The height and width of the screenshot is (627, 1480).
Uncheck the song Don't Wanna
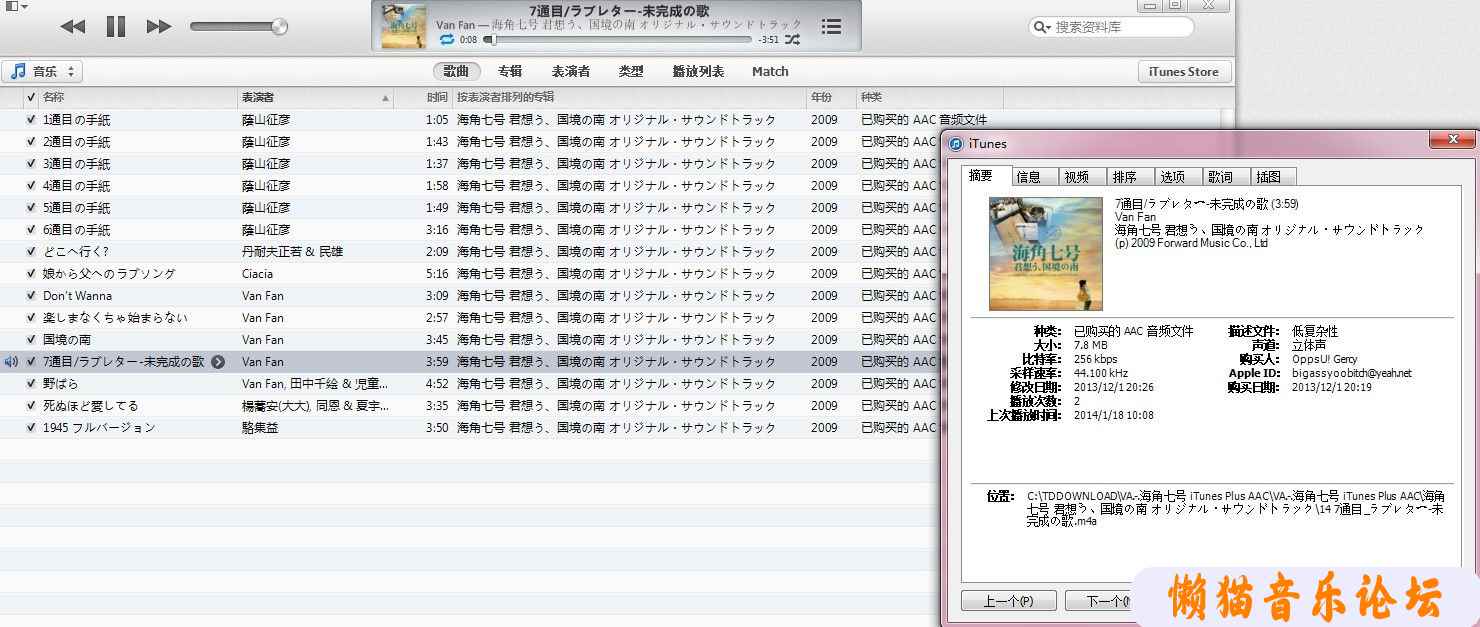(x=31, y=296)
